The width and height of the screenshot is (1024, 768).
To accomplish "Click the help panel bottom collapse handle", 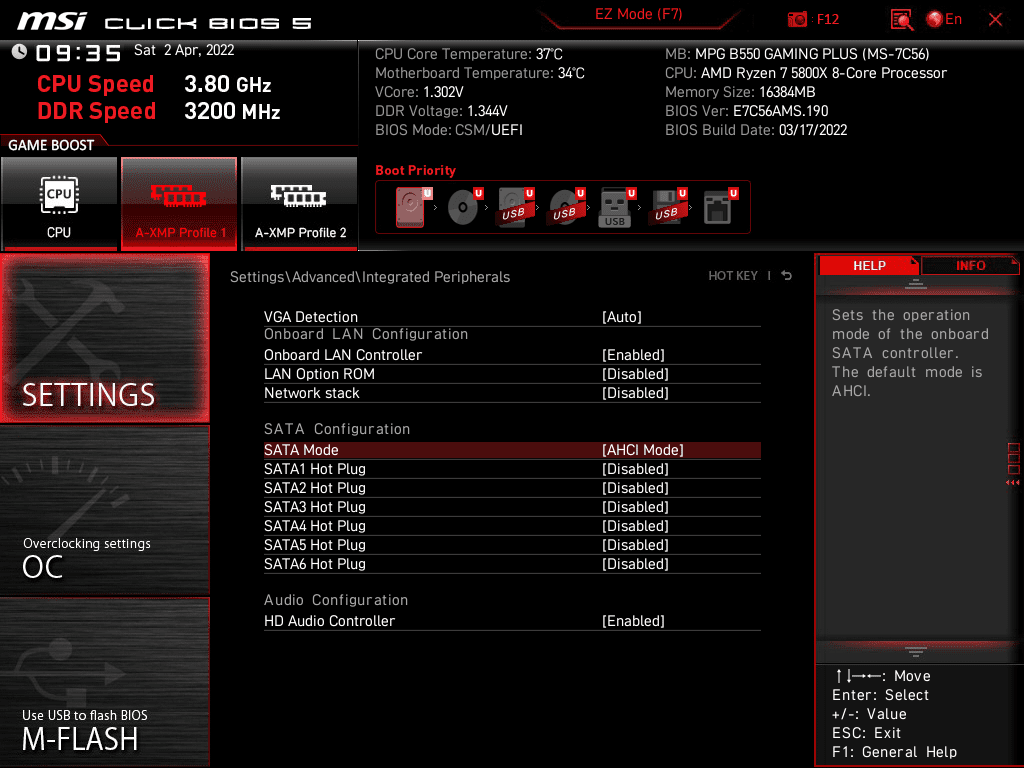I will point(916,651).
